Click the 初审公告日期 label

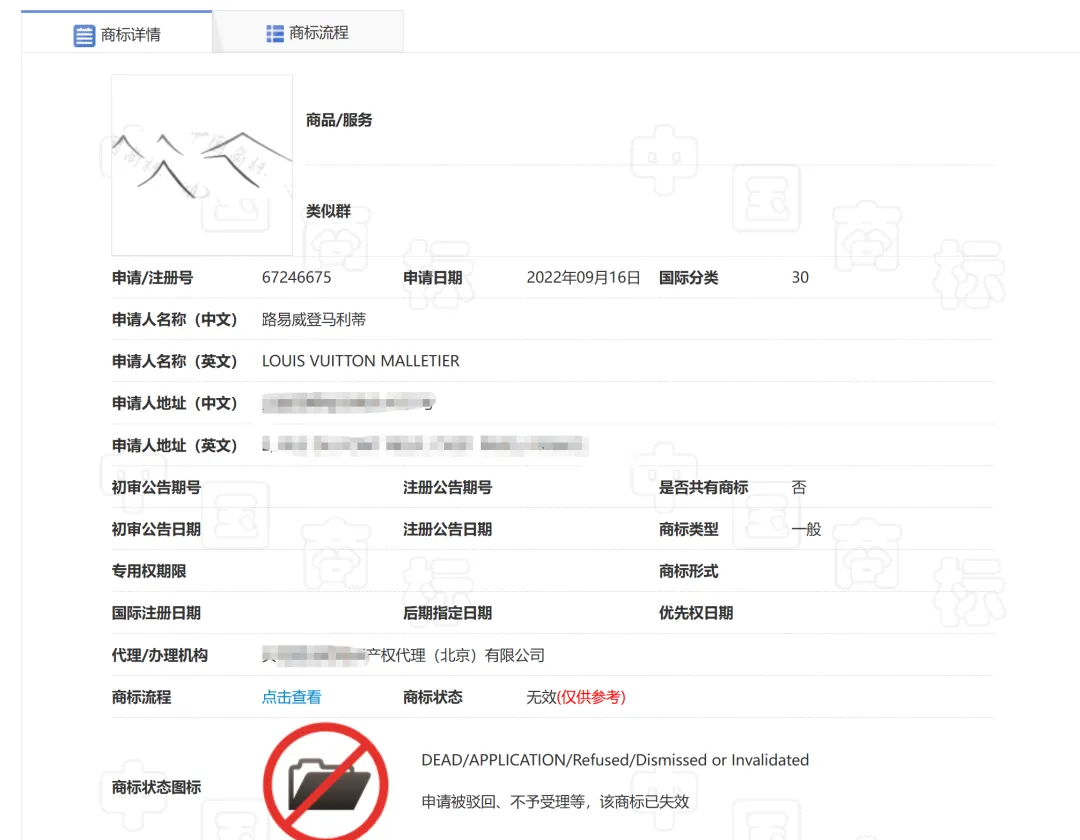pos(156,529)
